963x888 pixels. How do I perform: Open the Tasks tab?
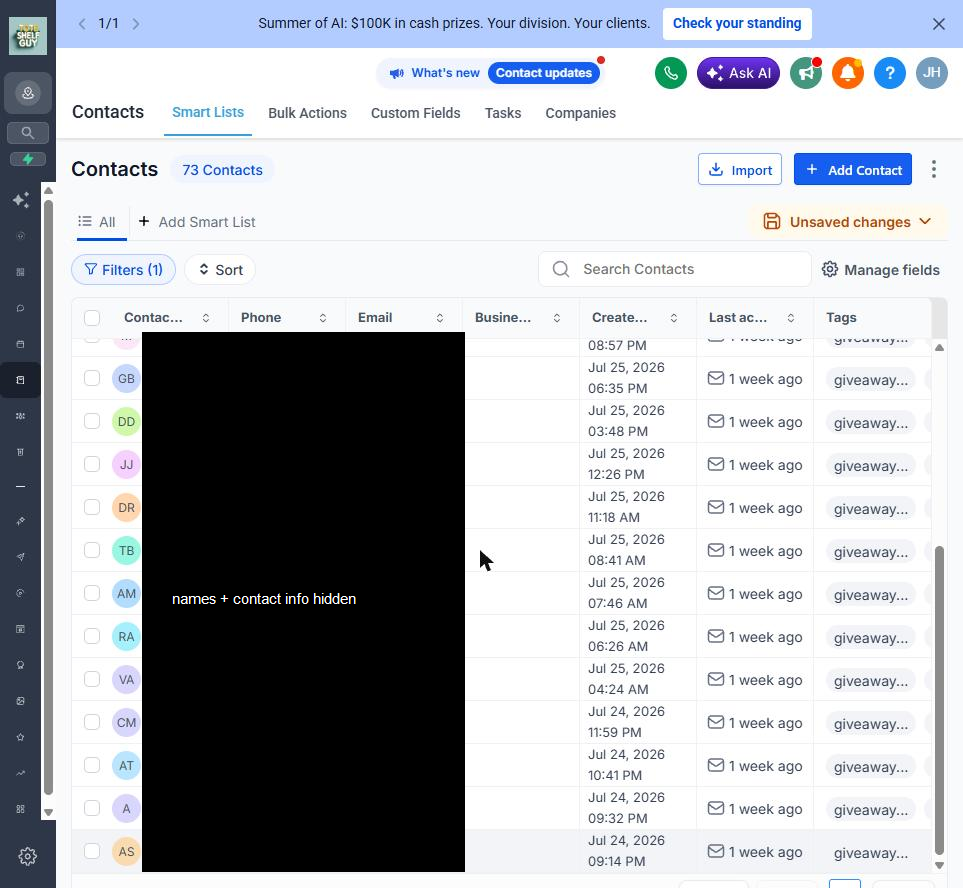503,113
